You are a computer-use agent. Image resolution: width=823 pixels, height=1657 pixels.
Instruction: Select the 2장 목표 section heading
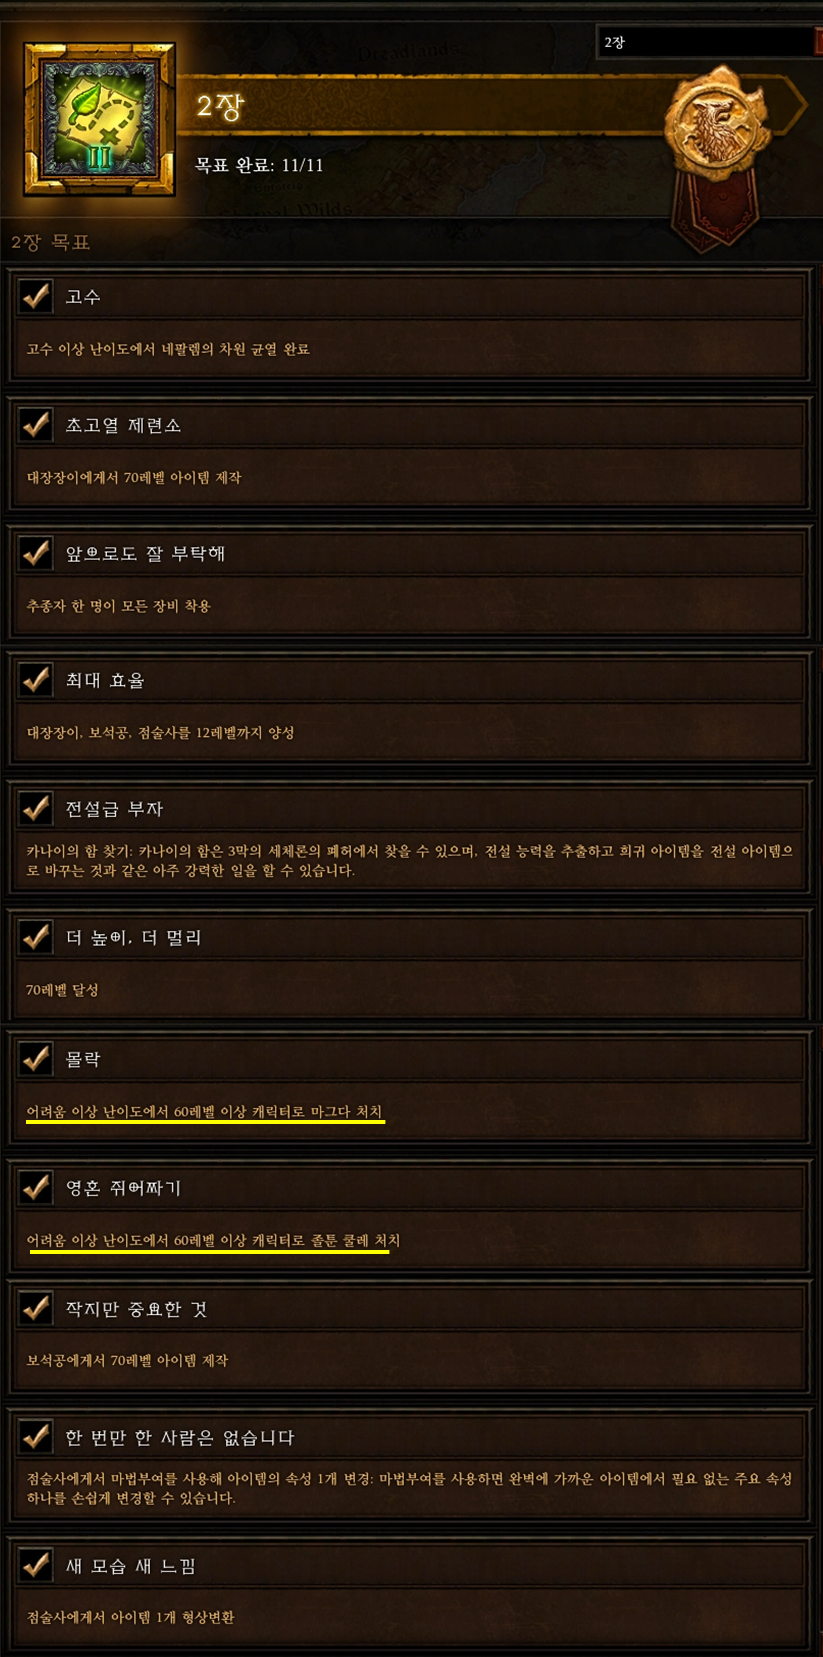coord(51,242)
